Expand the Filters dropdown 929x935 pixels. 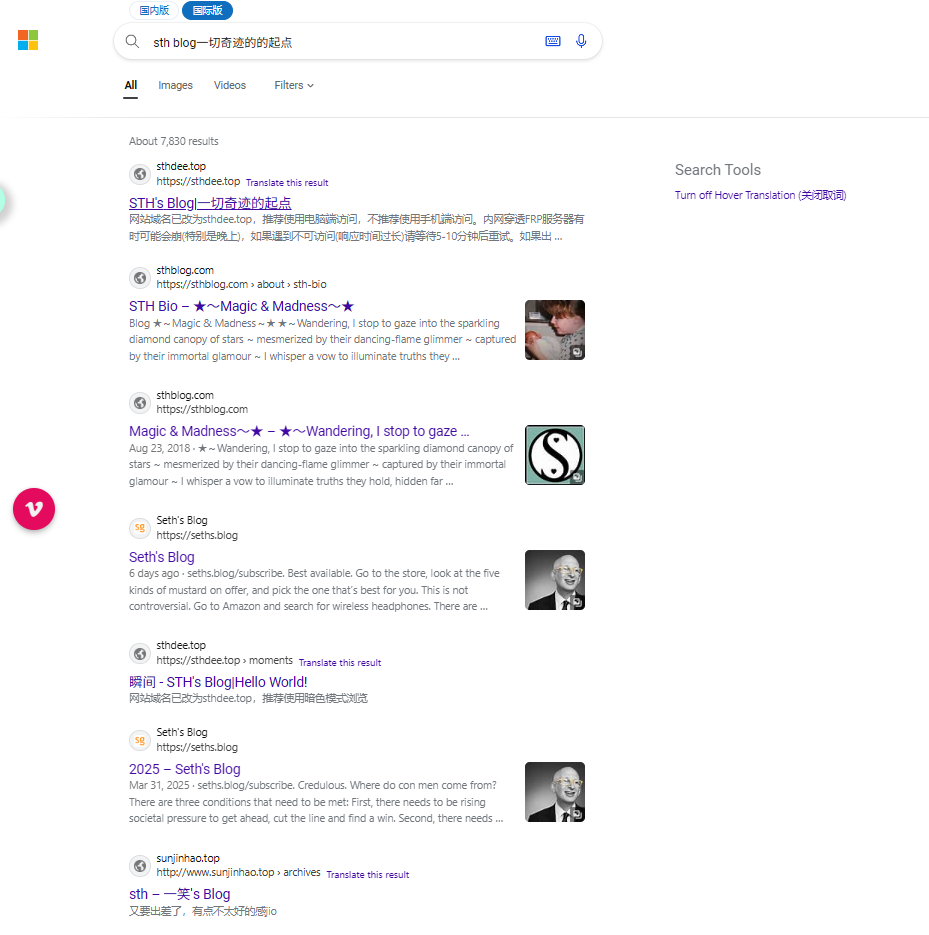coord(294,85)
